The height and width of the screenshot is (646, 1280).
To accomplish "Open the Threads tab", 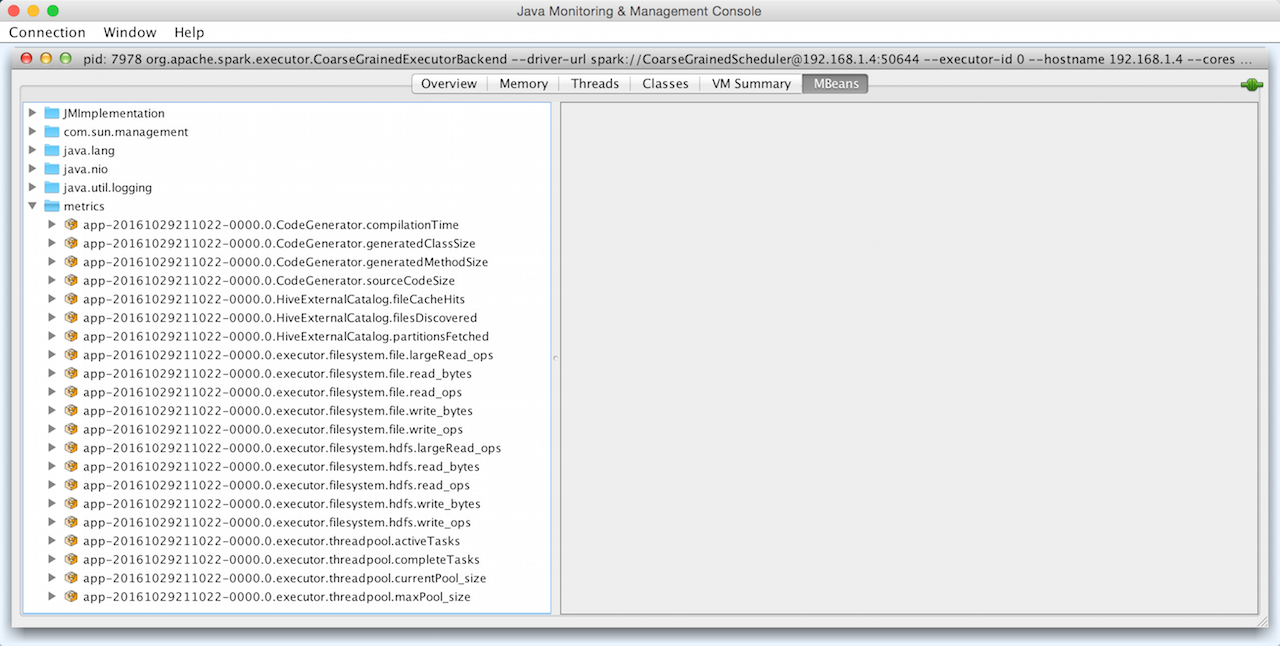I will point(594,84).
